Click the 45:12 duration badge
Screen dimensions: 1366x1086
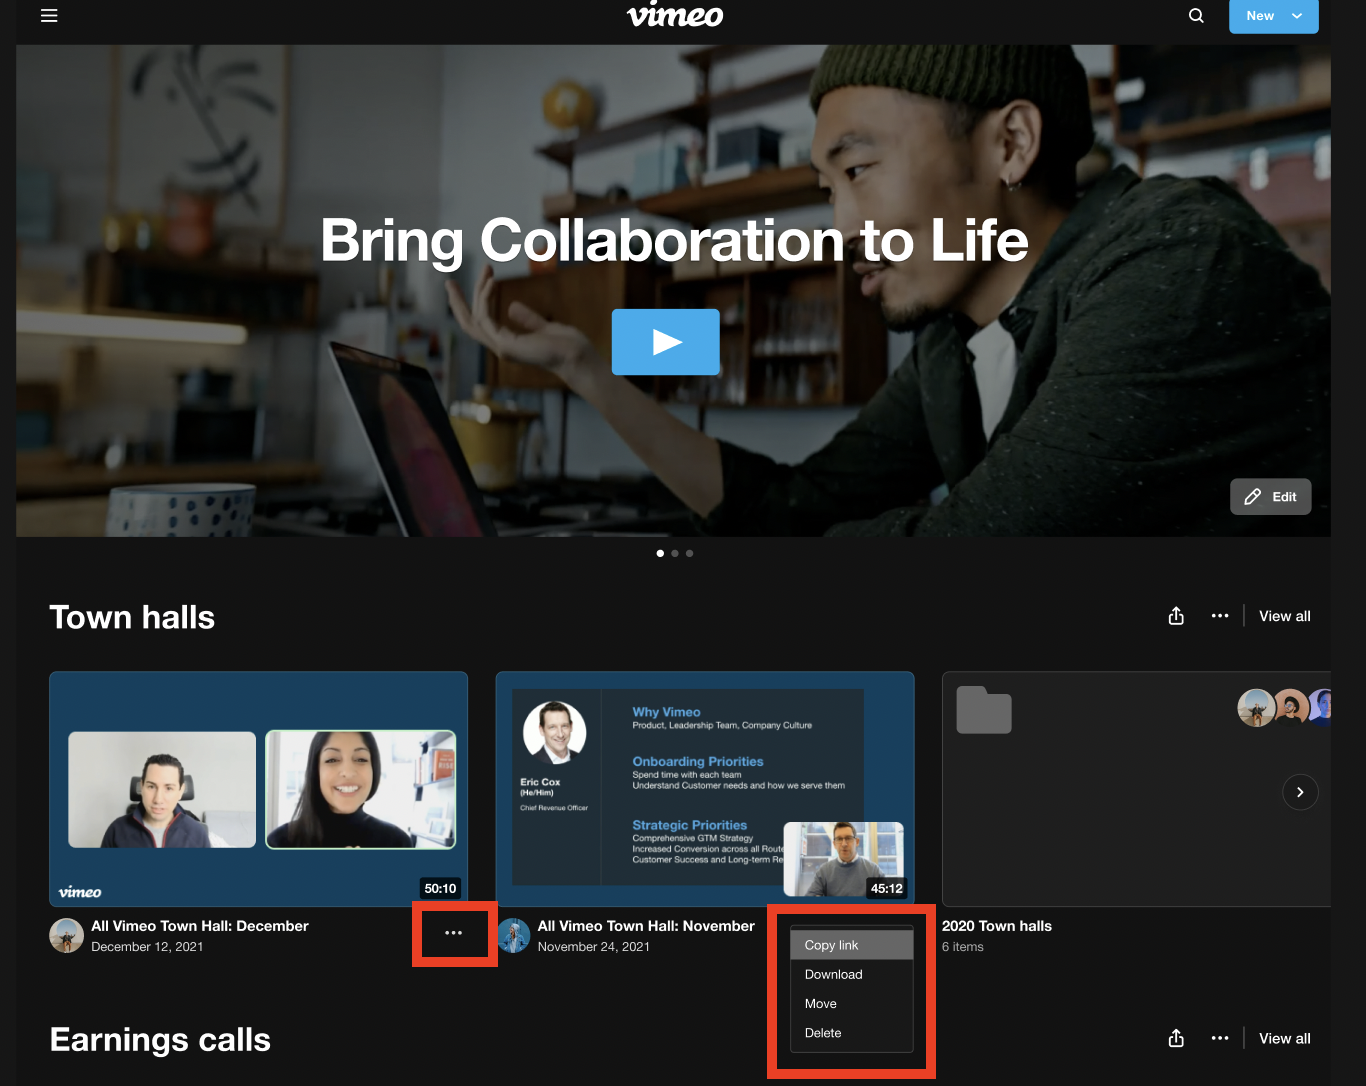pyautogui.click(x=886, y=888)
